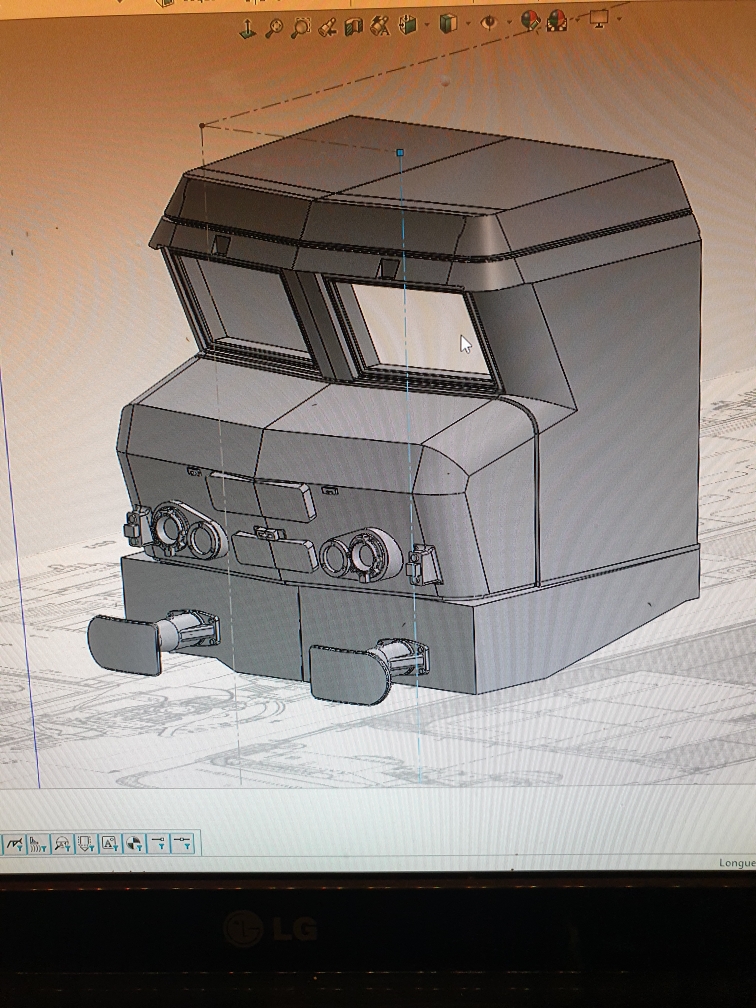
Task: Click the Display Style icon
Action: [448, 24]
